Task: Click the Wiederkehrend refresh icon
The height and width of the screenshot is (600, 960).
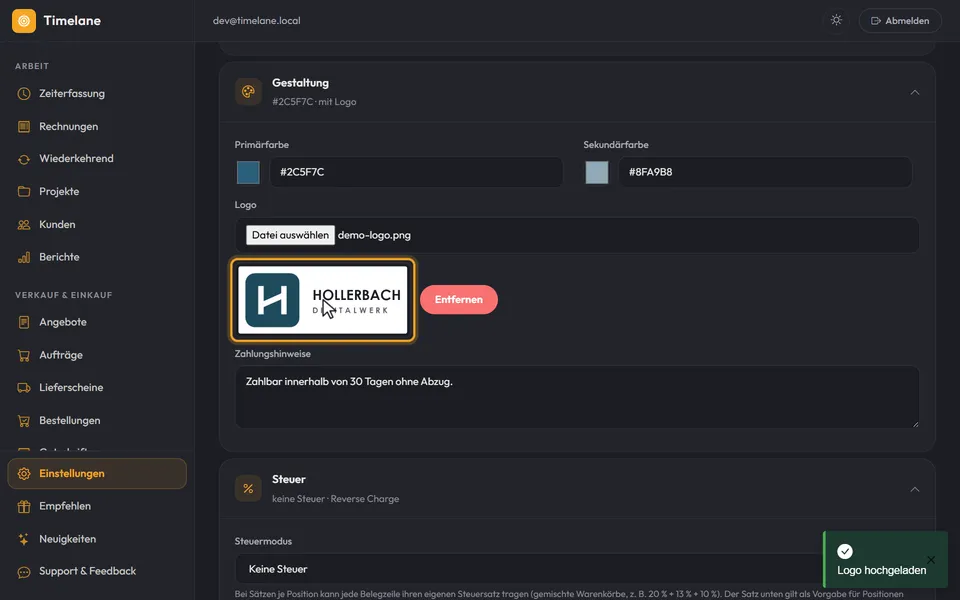Action: point(24,159)
